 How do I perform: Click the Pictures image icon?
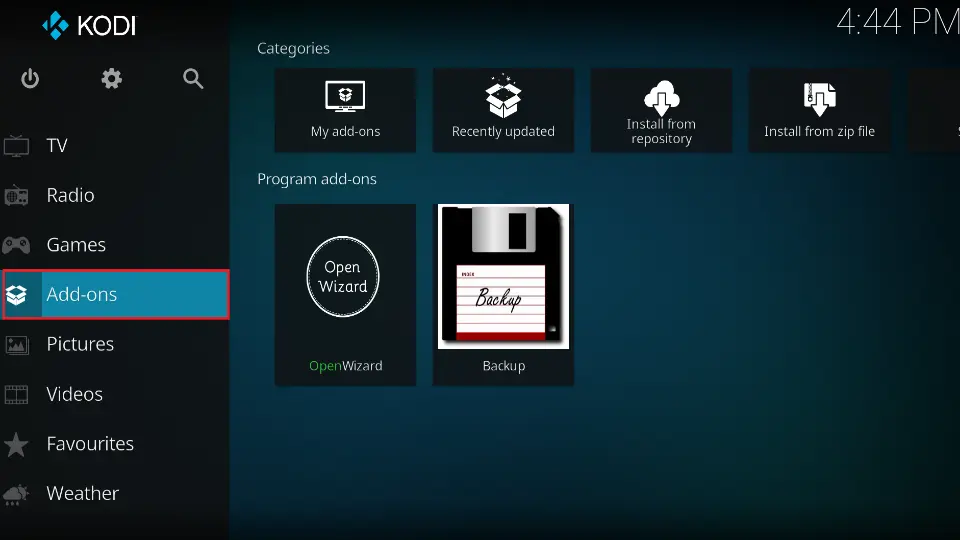tap(17, 345)
